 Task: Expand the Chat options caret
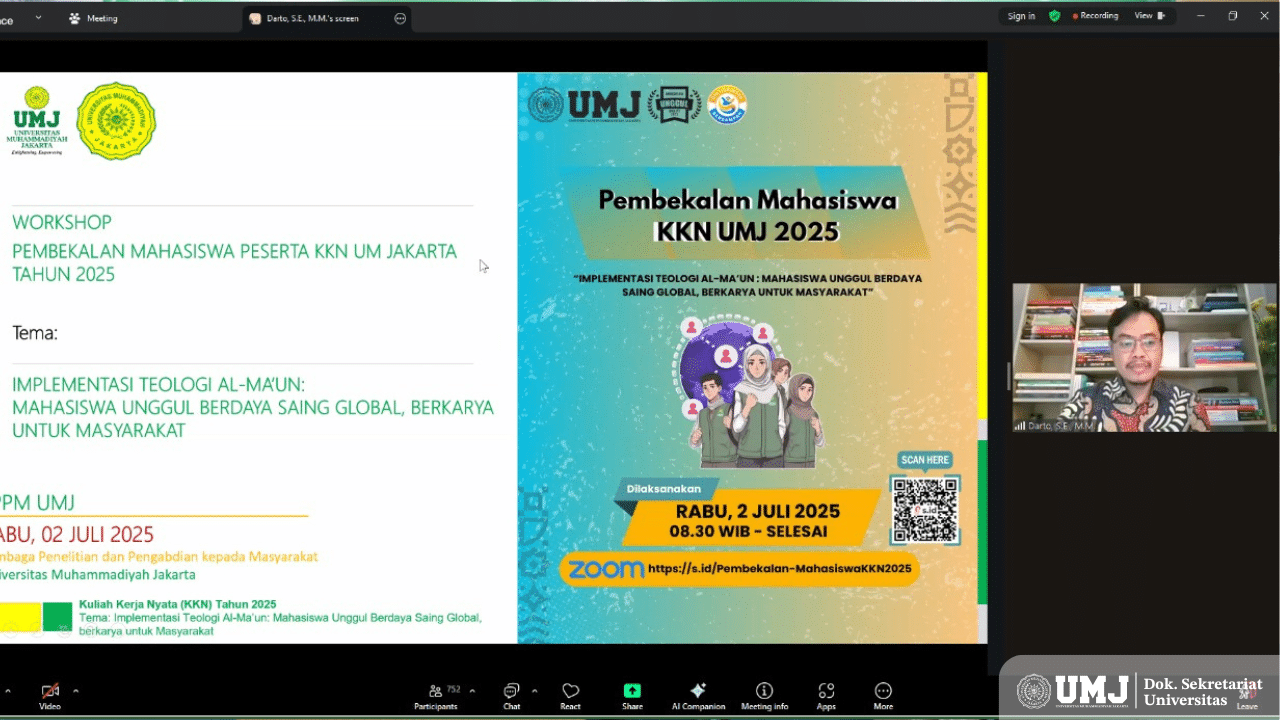click(534, 691)
